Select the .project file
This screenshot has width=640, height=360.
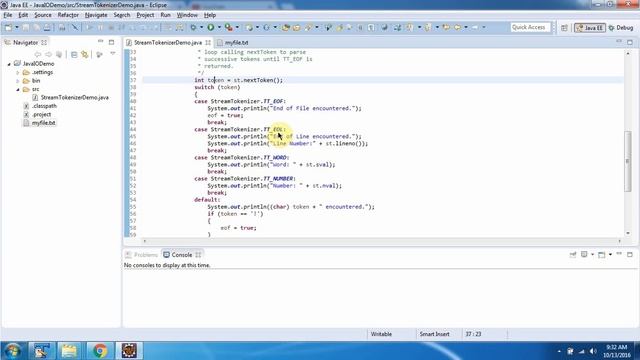41,115
